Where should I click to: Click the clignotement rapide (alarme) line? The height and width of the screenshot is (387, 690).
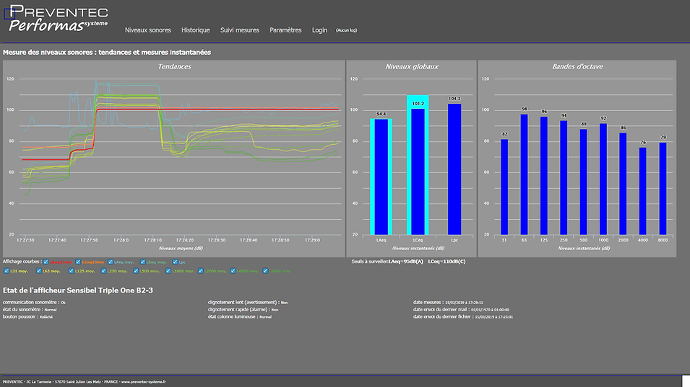pyautogui.click(x=243, y=310)
